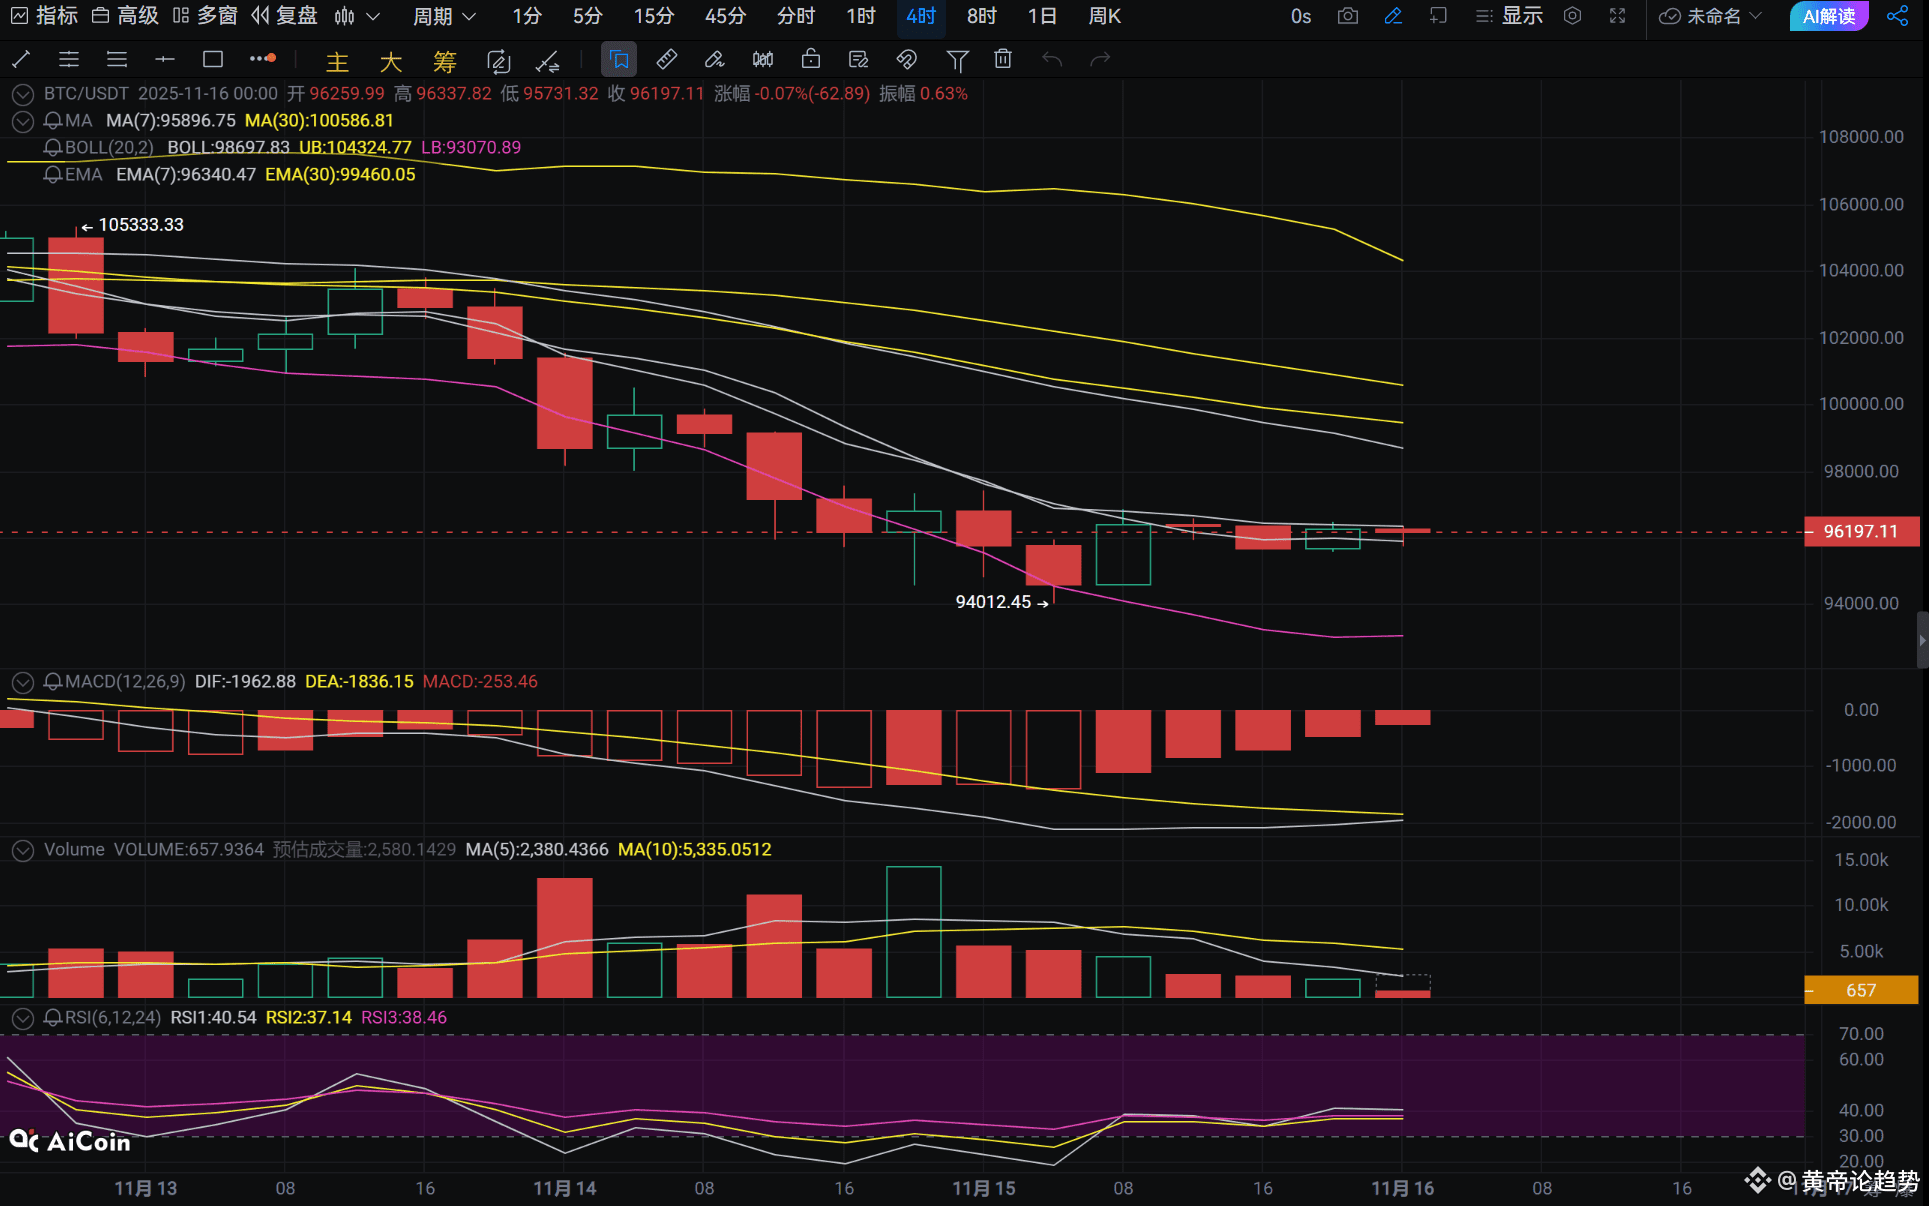Click the lock drawings icon
The width and height of the screenshot is (1929, 1206).
(x=811, y=60)
